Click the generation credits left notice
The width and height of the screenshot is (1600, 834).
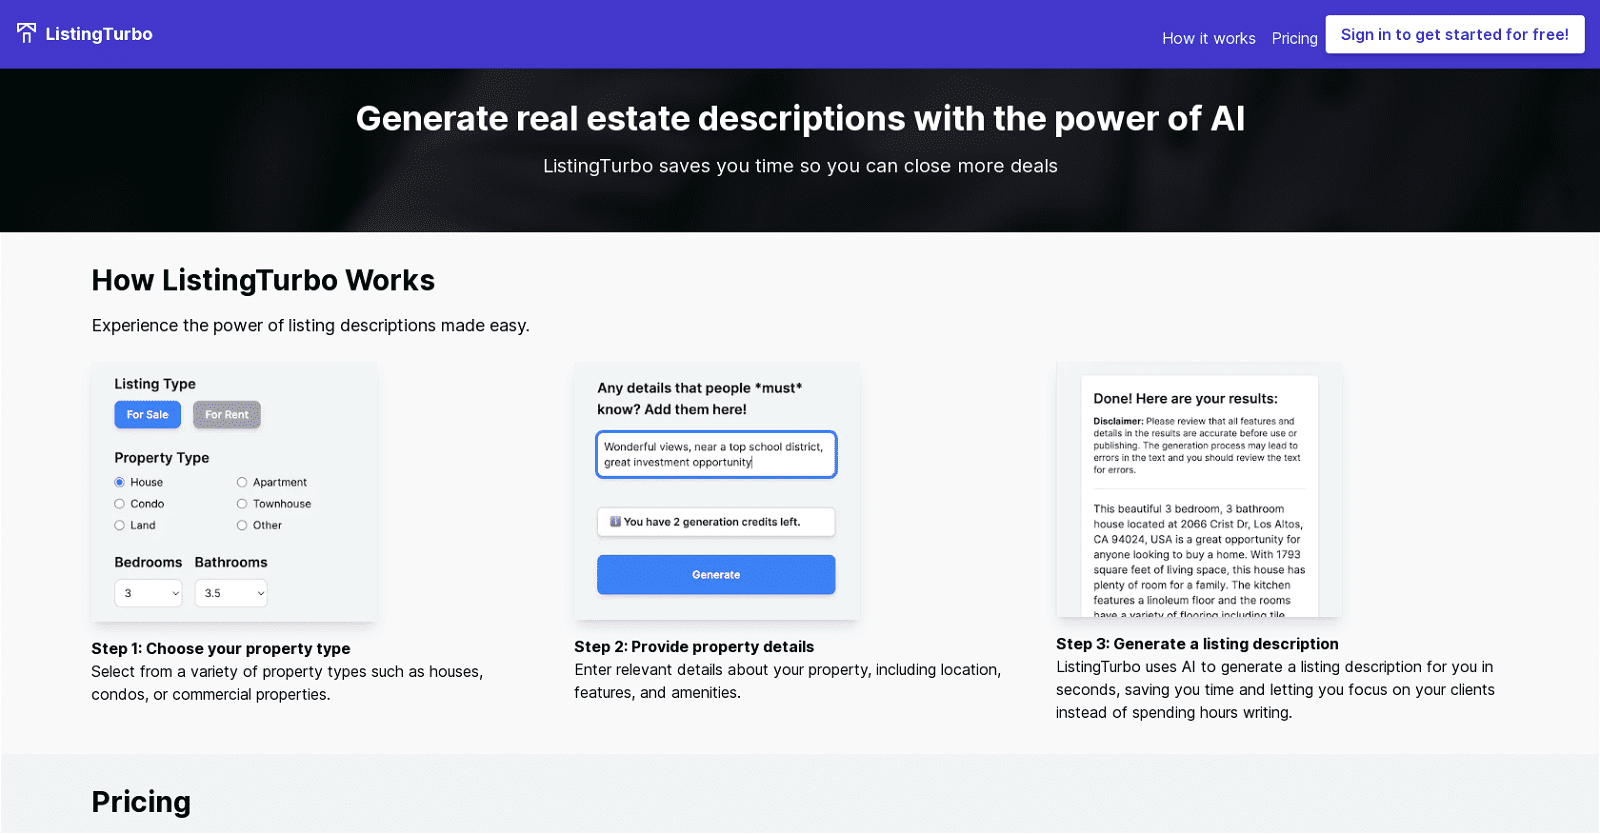click(716, 522)
